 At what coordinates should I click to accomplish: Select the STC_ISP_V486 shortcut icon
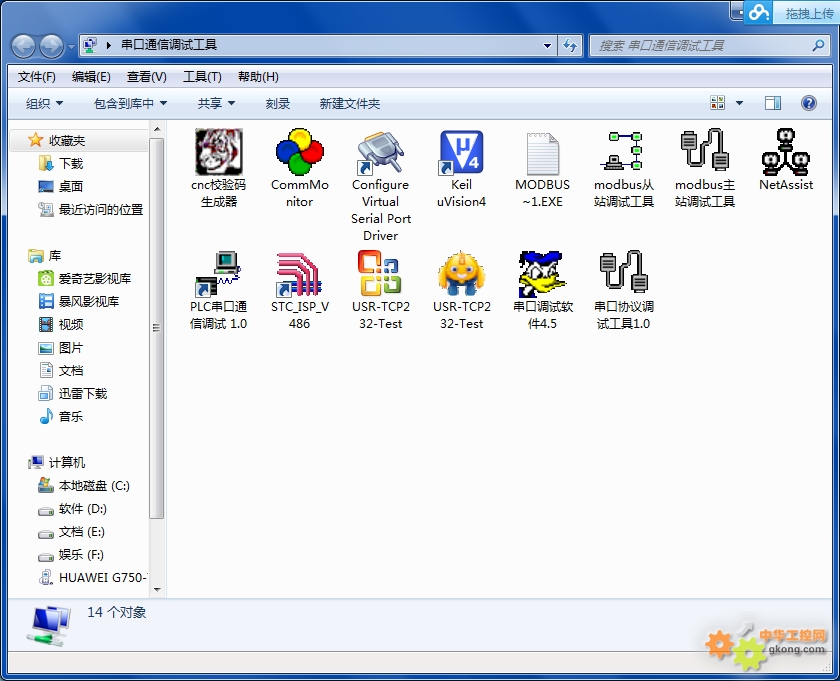(x=299, y=274)
